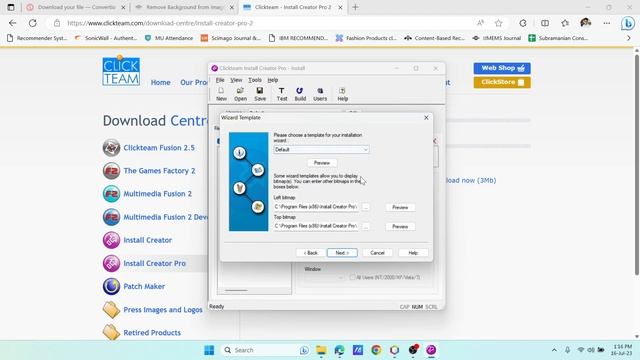Click the New toolbar icon in Install Creator
This screenshot has width=640, height=360.
coord(221,94)
